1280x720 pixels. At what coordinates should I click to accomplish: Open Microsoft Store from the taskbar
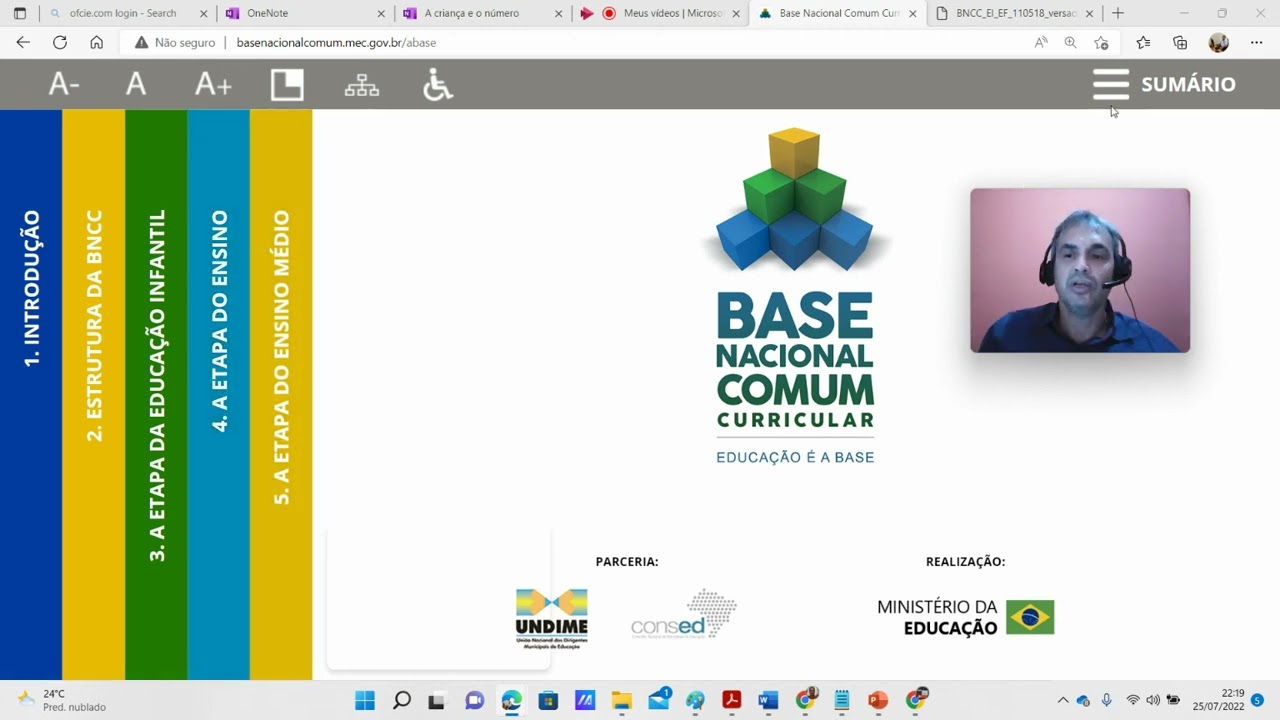548,700
